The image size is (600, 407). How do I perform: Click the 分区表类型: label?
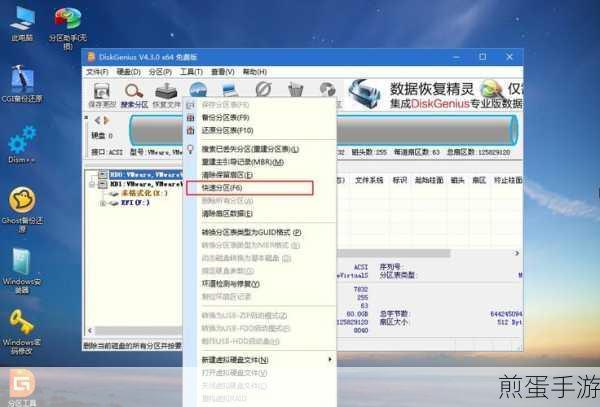click(398, 275)
